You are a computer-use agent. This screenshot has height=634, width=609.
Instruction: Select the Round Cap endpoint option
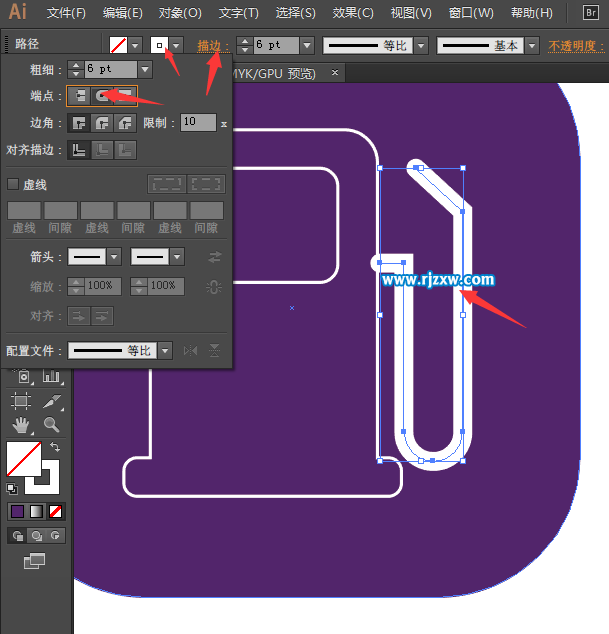coord(102,96)
